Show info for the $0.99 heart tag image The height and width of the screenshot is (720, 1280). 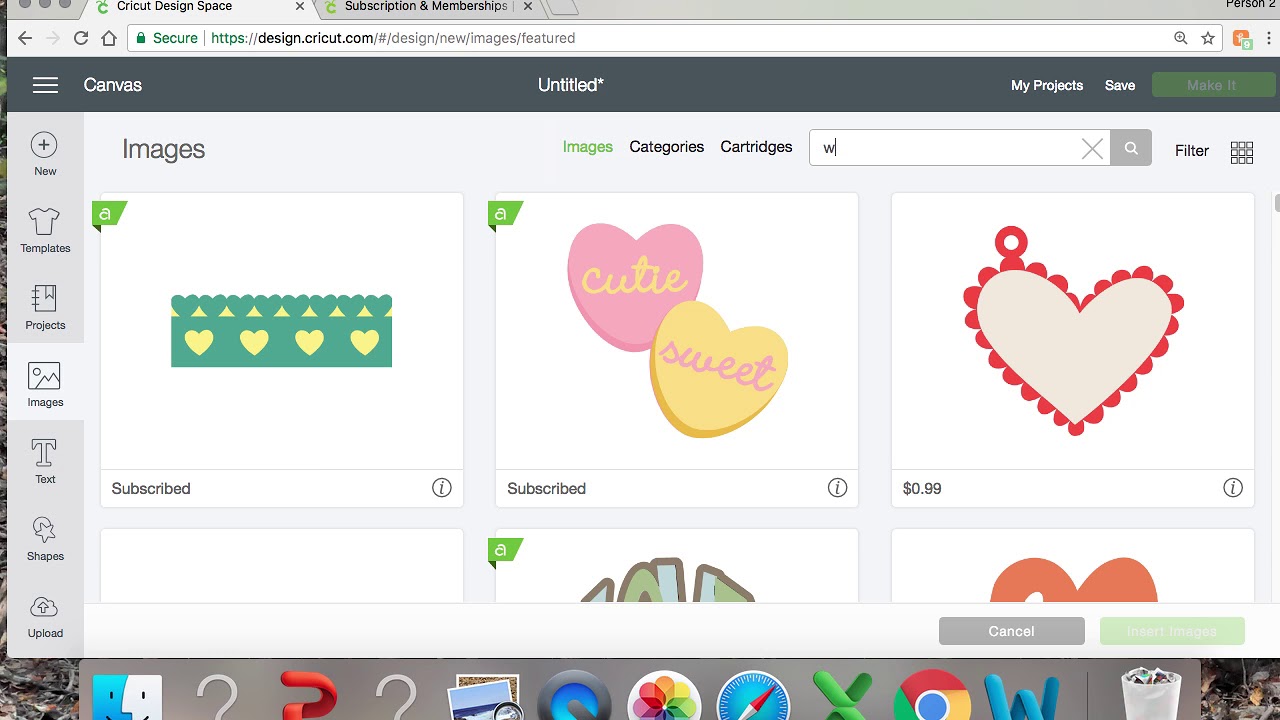pyautogui.click(x=1232, y=488)
